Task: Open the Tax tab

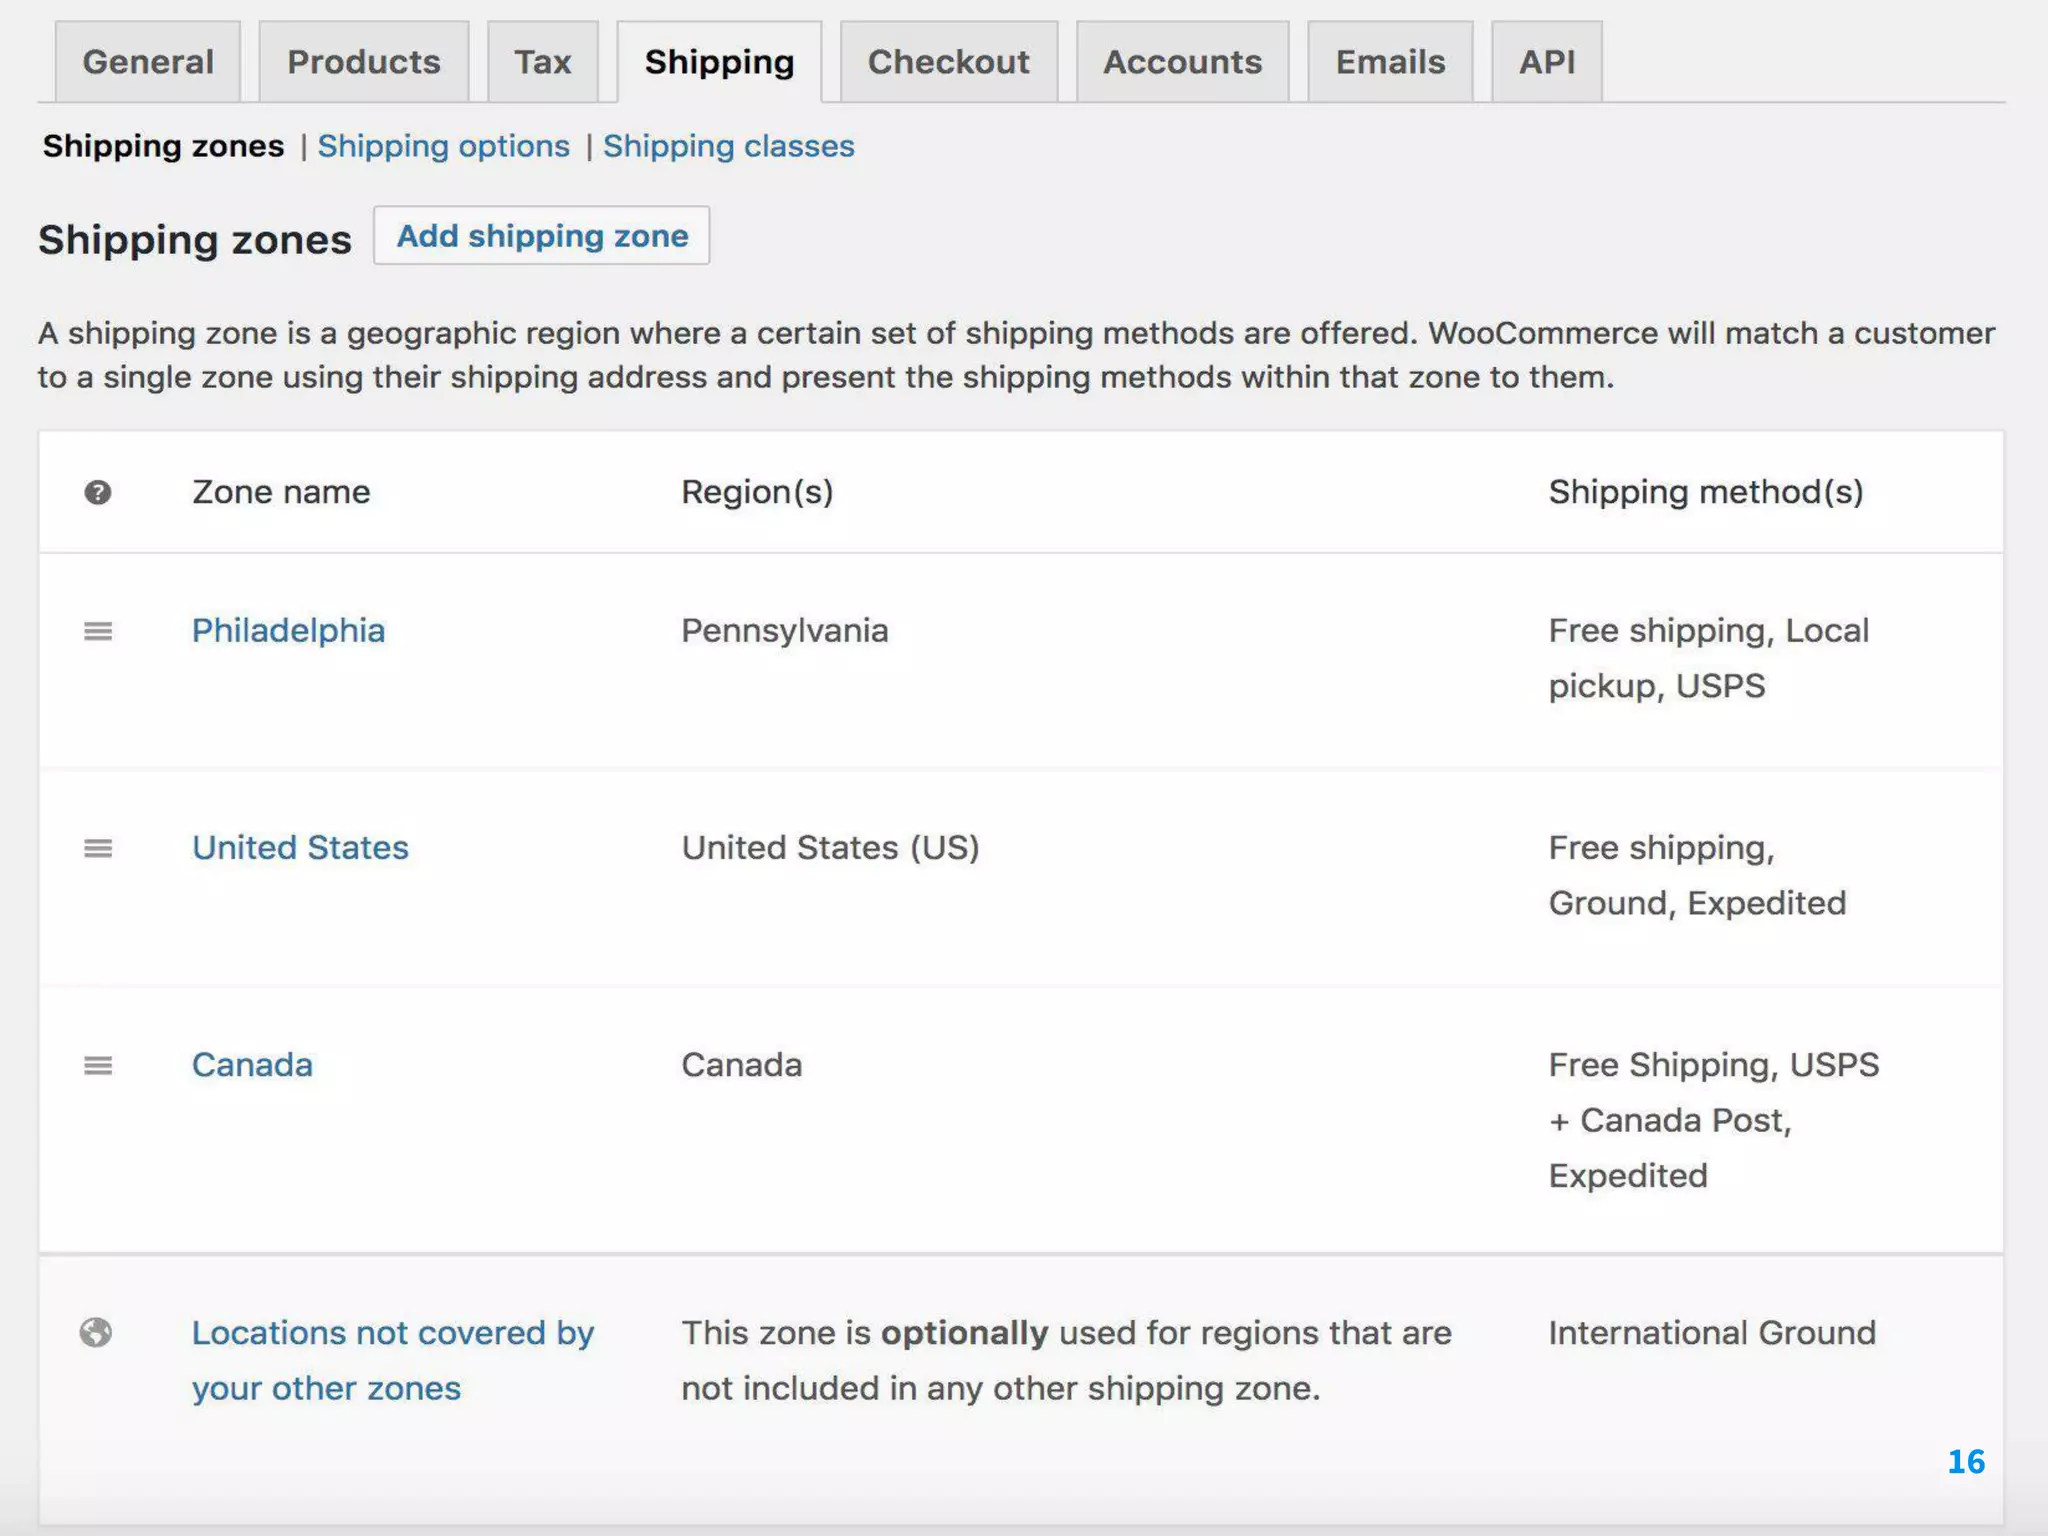Action: [542, 62]
